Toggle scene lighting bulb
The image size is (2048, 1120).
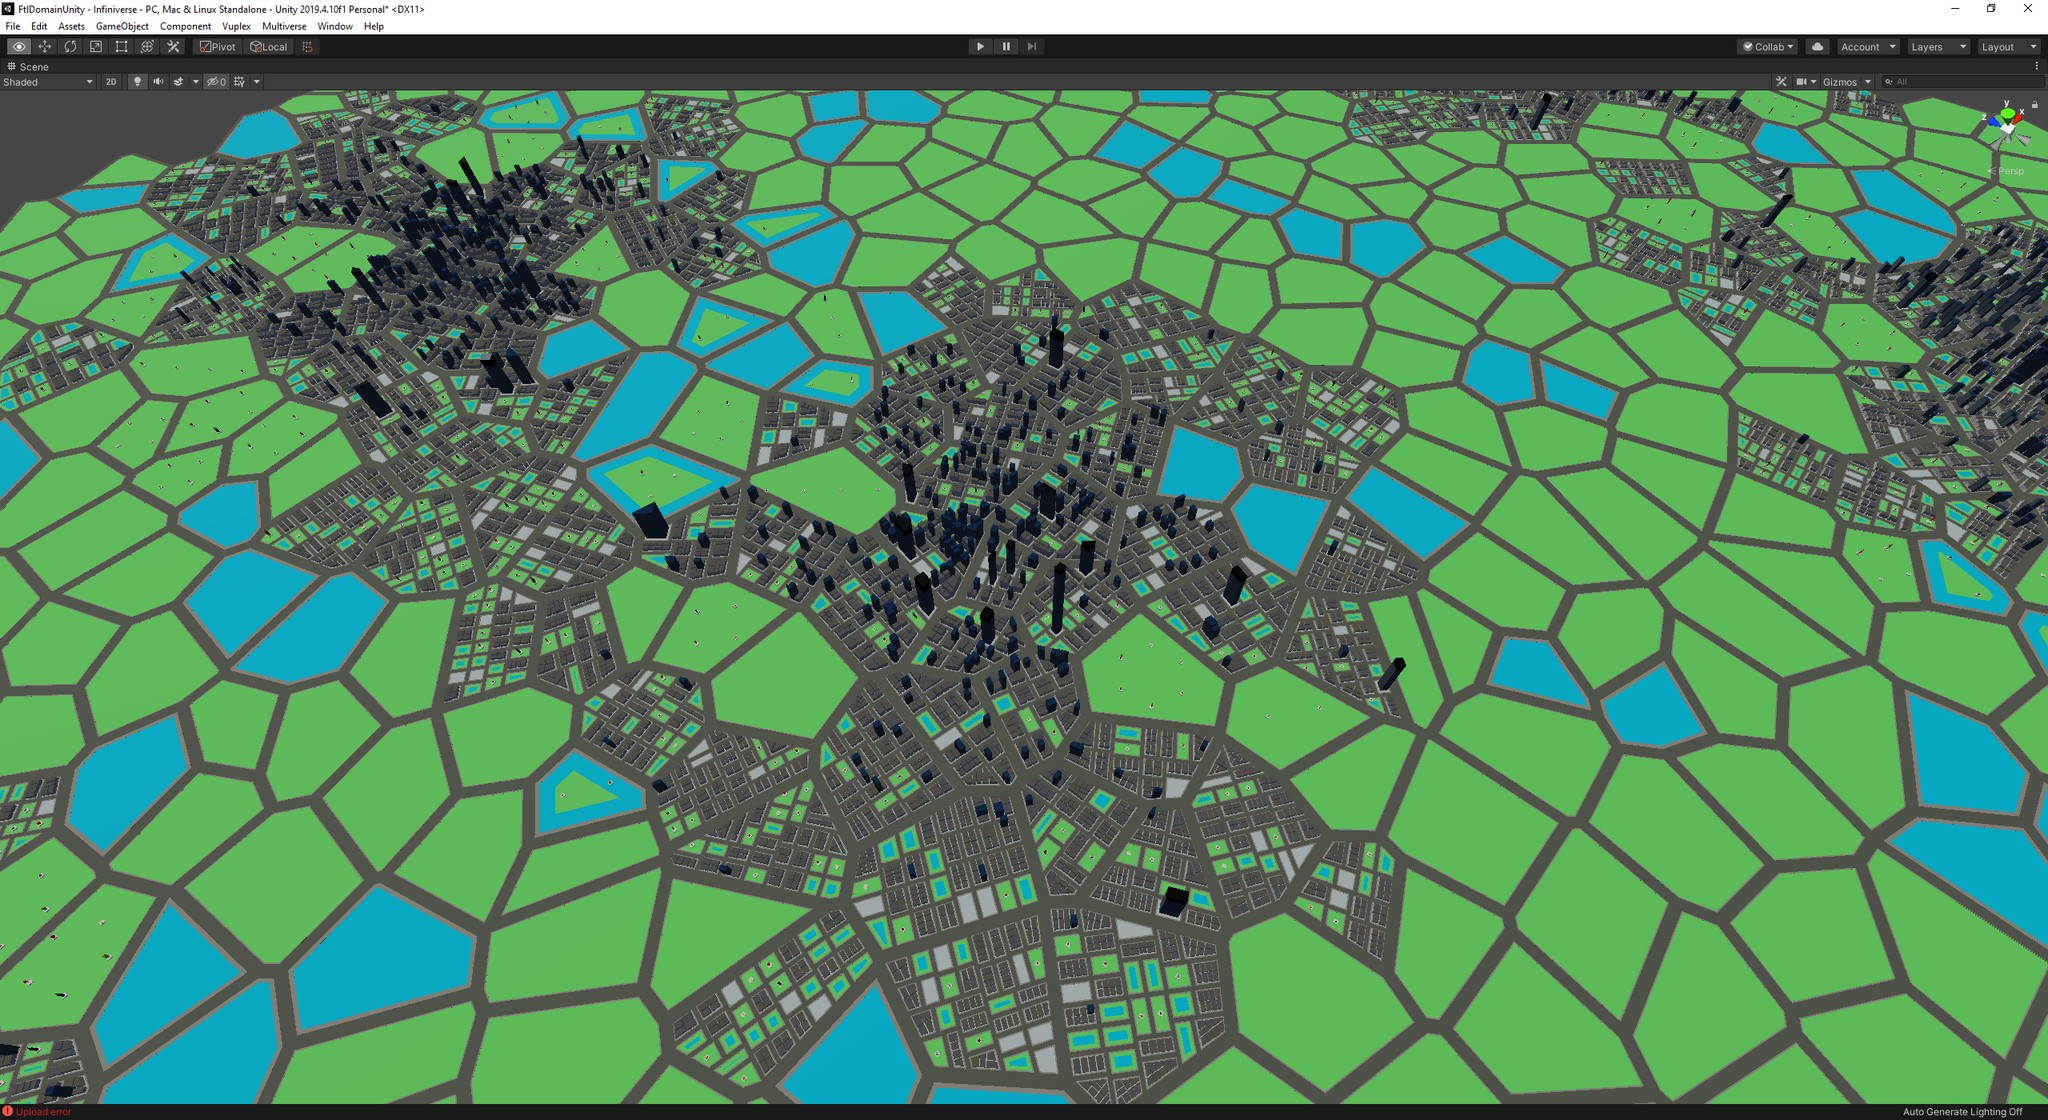point(138,82)
